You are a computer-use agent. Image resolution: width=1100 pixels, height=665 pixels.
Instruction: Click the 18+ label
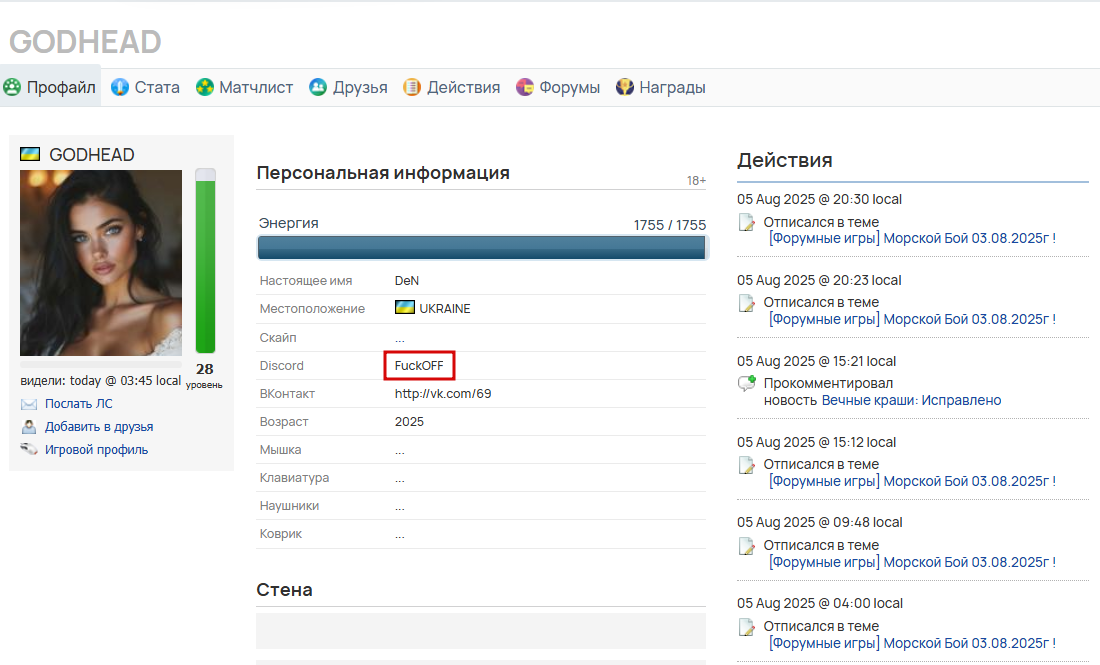(696, 181)
